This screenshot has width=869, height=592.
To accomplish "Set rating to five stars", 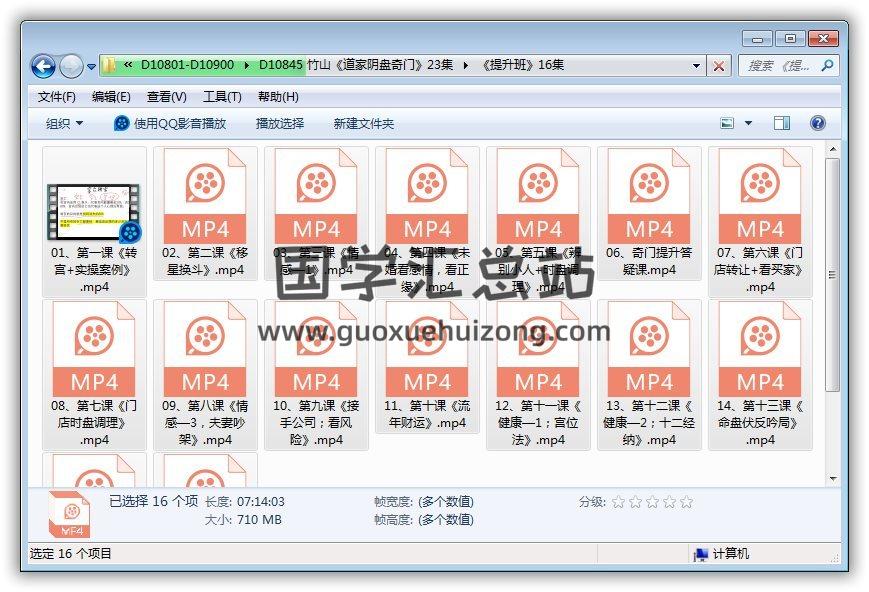I will coord(687,502).
